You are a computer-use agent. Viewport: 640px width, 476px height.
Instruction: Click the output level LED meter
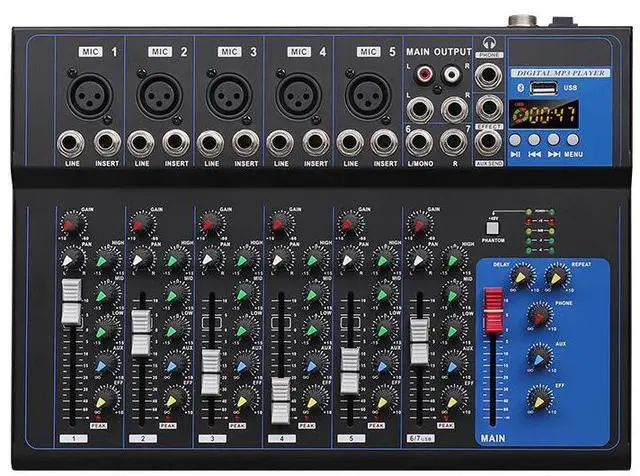[x=540, y=231]
